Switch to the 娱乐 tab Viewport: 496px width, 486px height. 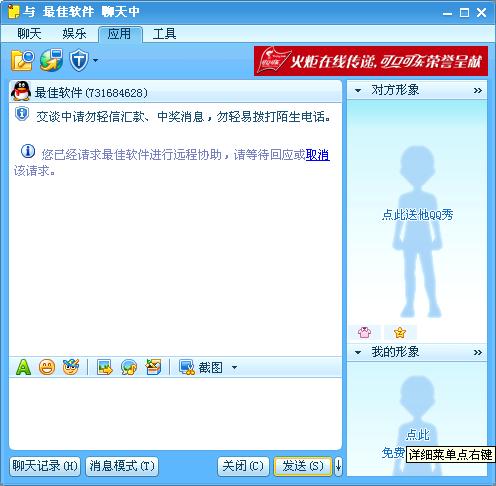[x=74, y=34]
